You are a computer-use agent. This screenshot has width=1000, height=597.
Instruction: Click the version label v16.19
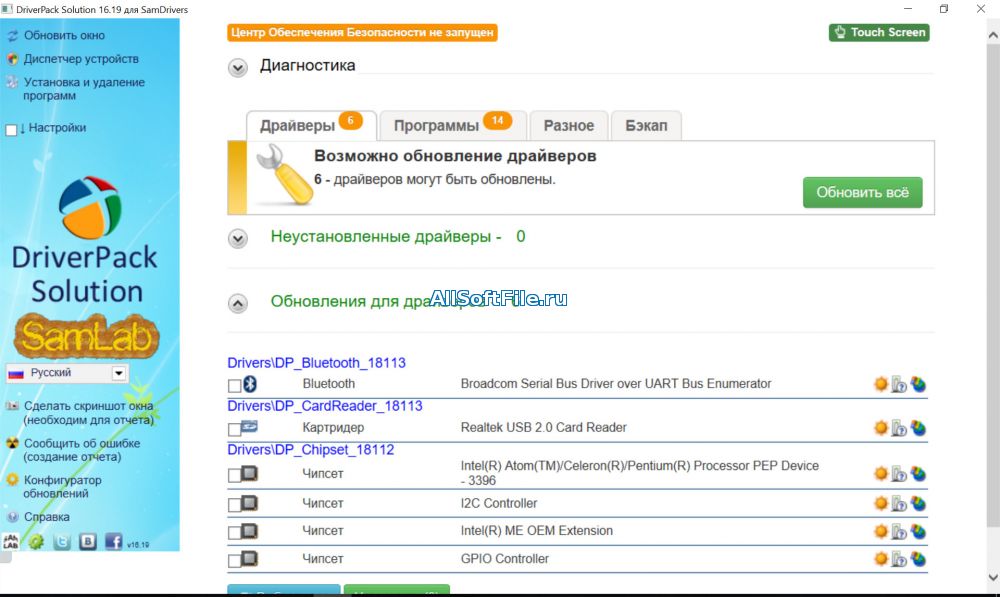[x=138, y=545]
